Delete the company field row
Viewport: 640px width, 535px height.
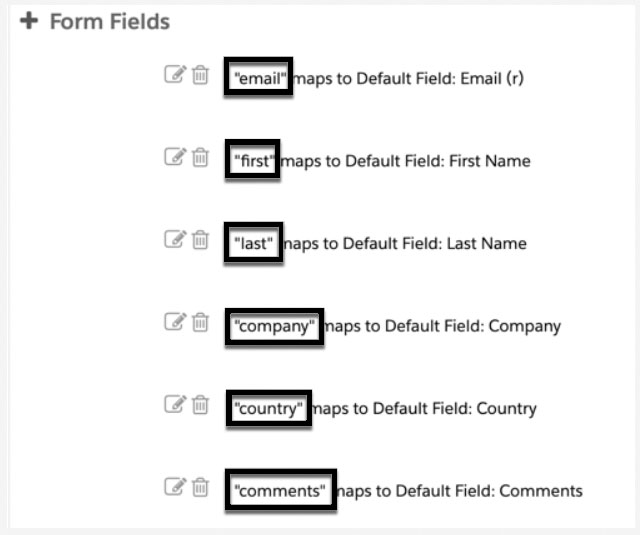[200, 322]
